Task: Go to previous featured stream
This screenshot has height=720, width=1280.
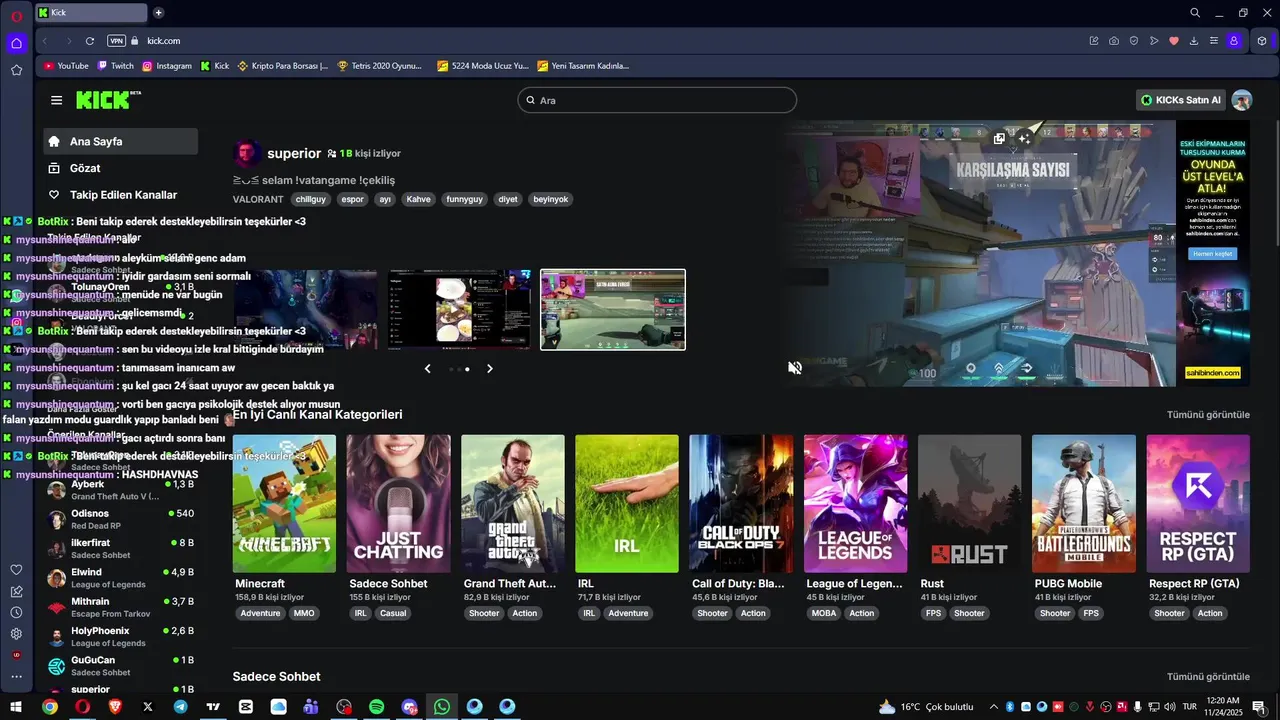Action: point(428,369)
